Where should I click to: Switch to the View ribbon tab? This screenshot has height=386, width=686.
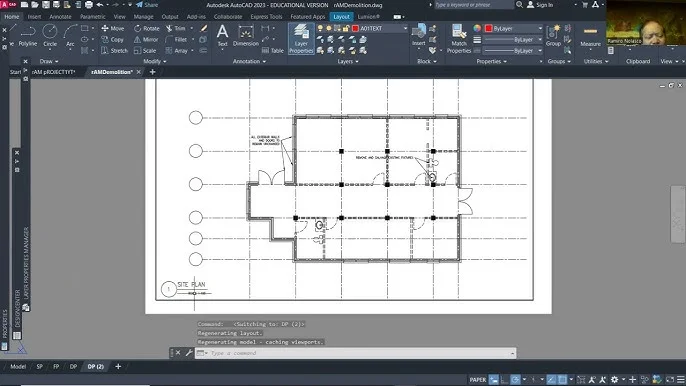point(119,17)
